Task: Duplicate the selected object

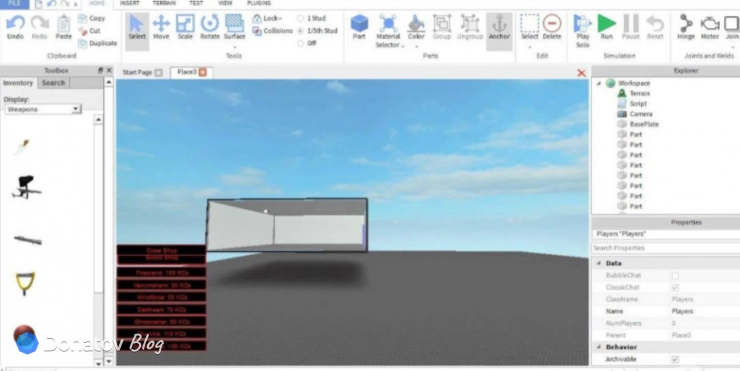Action: point(97,43)
